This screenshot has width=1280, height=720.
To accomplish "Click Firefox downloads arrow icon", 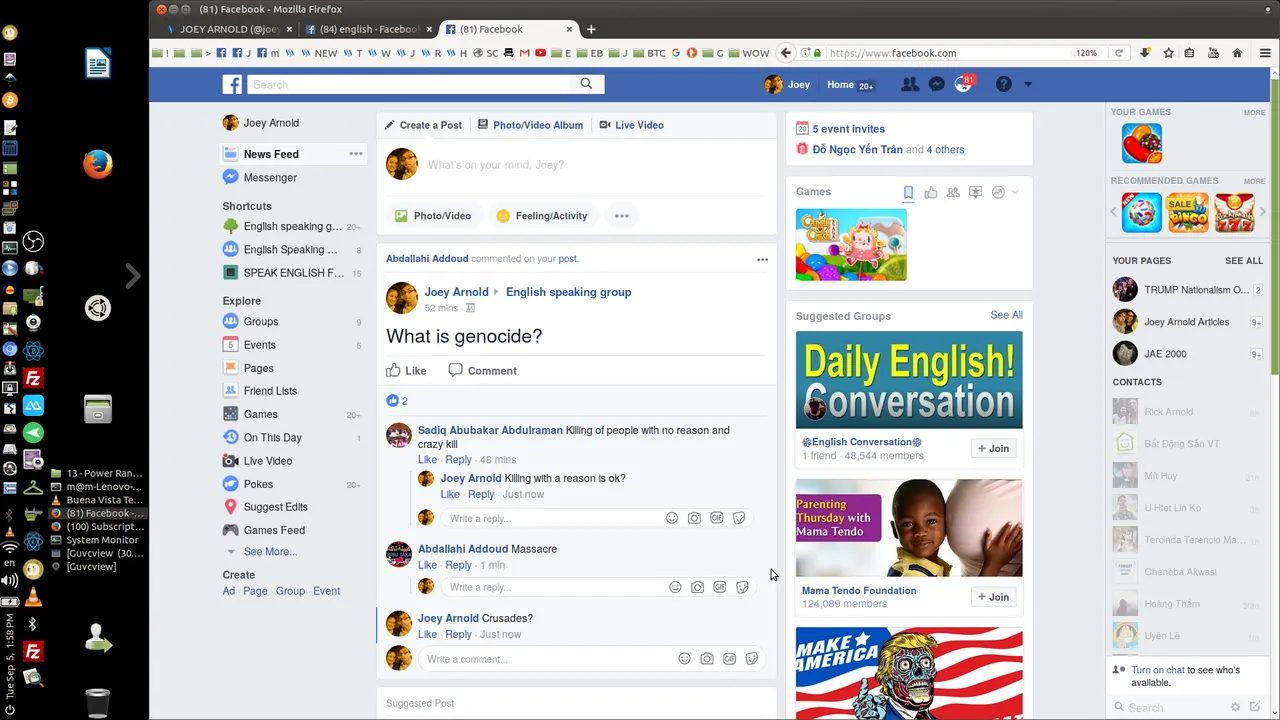I will 1146,53.
